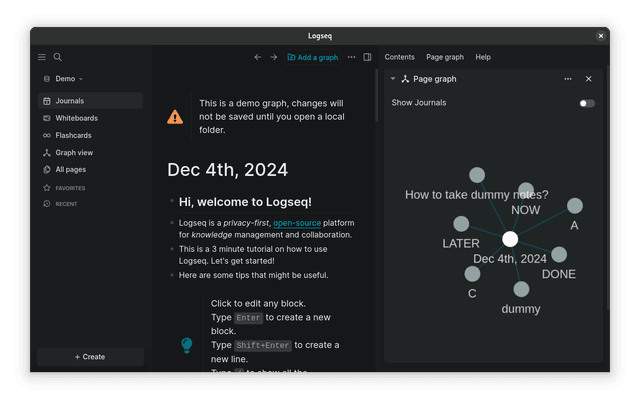Select the LATER node in page graph
This screenshot has height=405, width=640.
coord(461,224)
